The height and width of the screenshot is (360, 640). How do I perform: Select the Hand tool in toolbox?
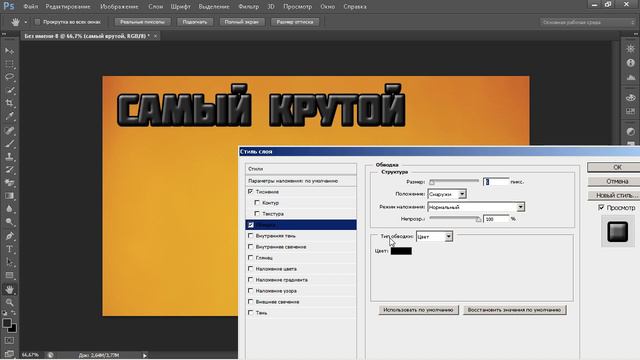(x=9, y=289)
